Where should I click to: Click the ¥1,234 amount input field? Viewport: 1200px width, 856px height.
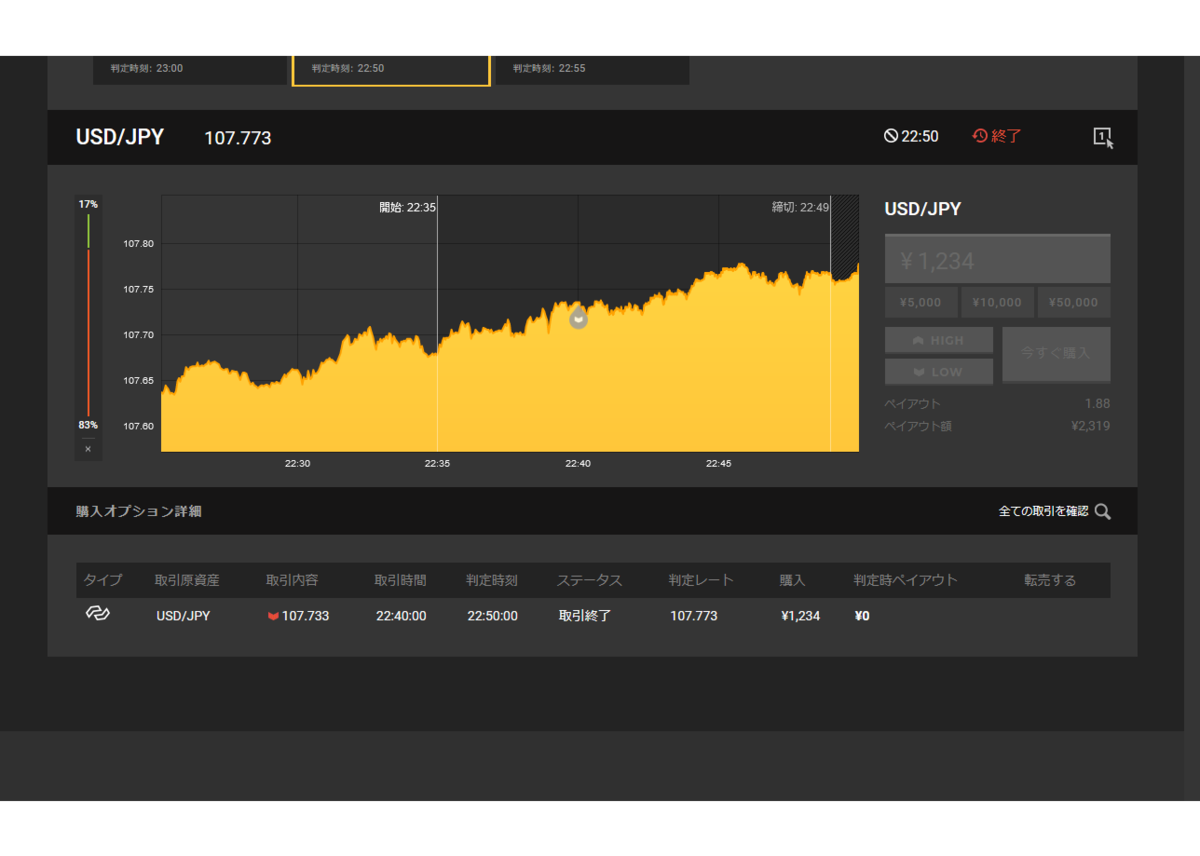click(997, 260)
